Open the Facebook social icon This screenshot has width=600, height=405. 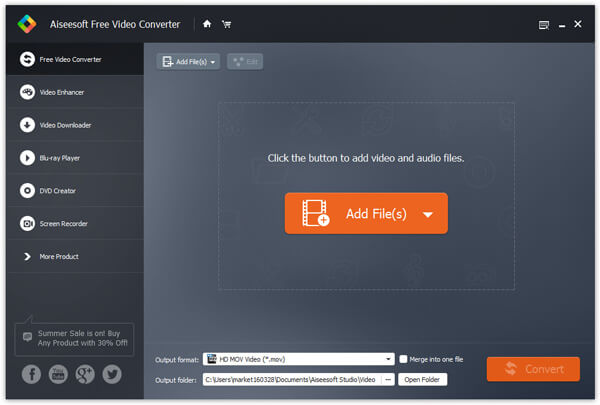[x=31, y=374]
